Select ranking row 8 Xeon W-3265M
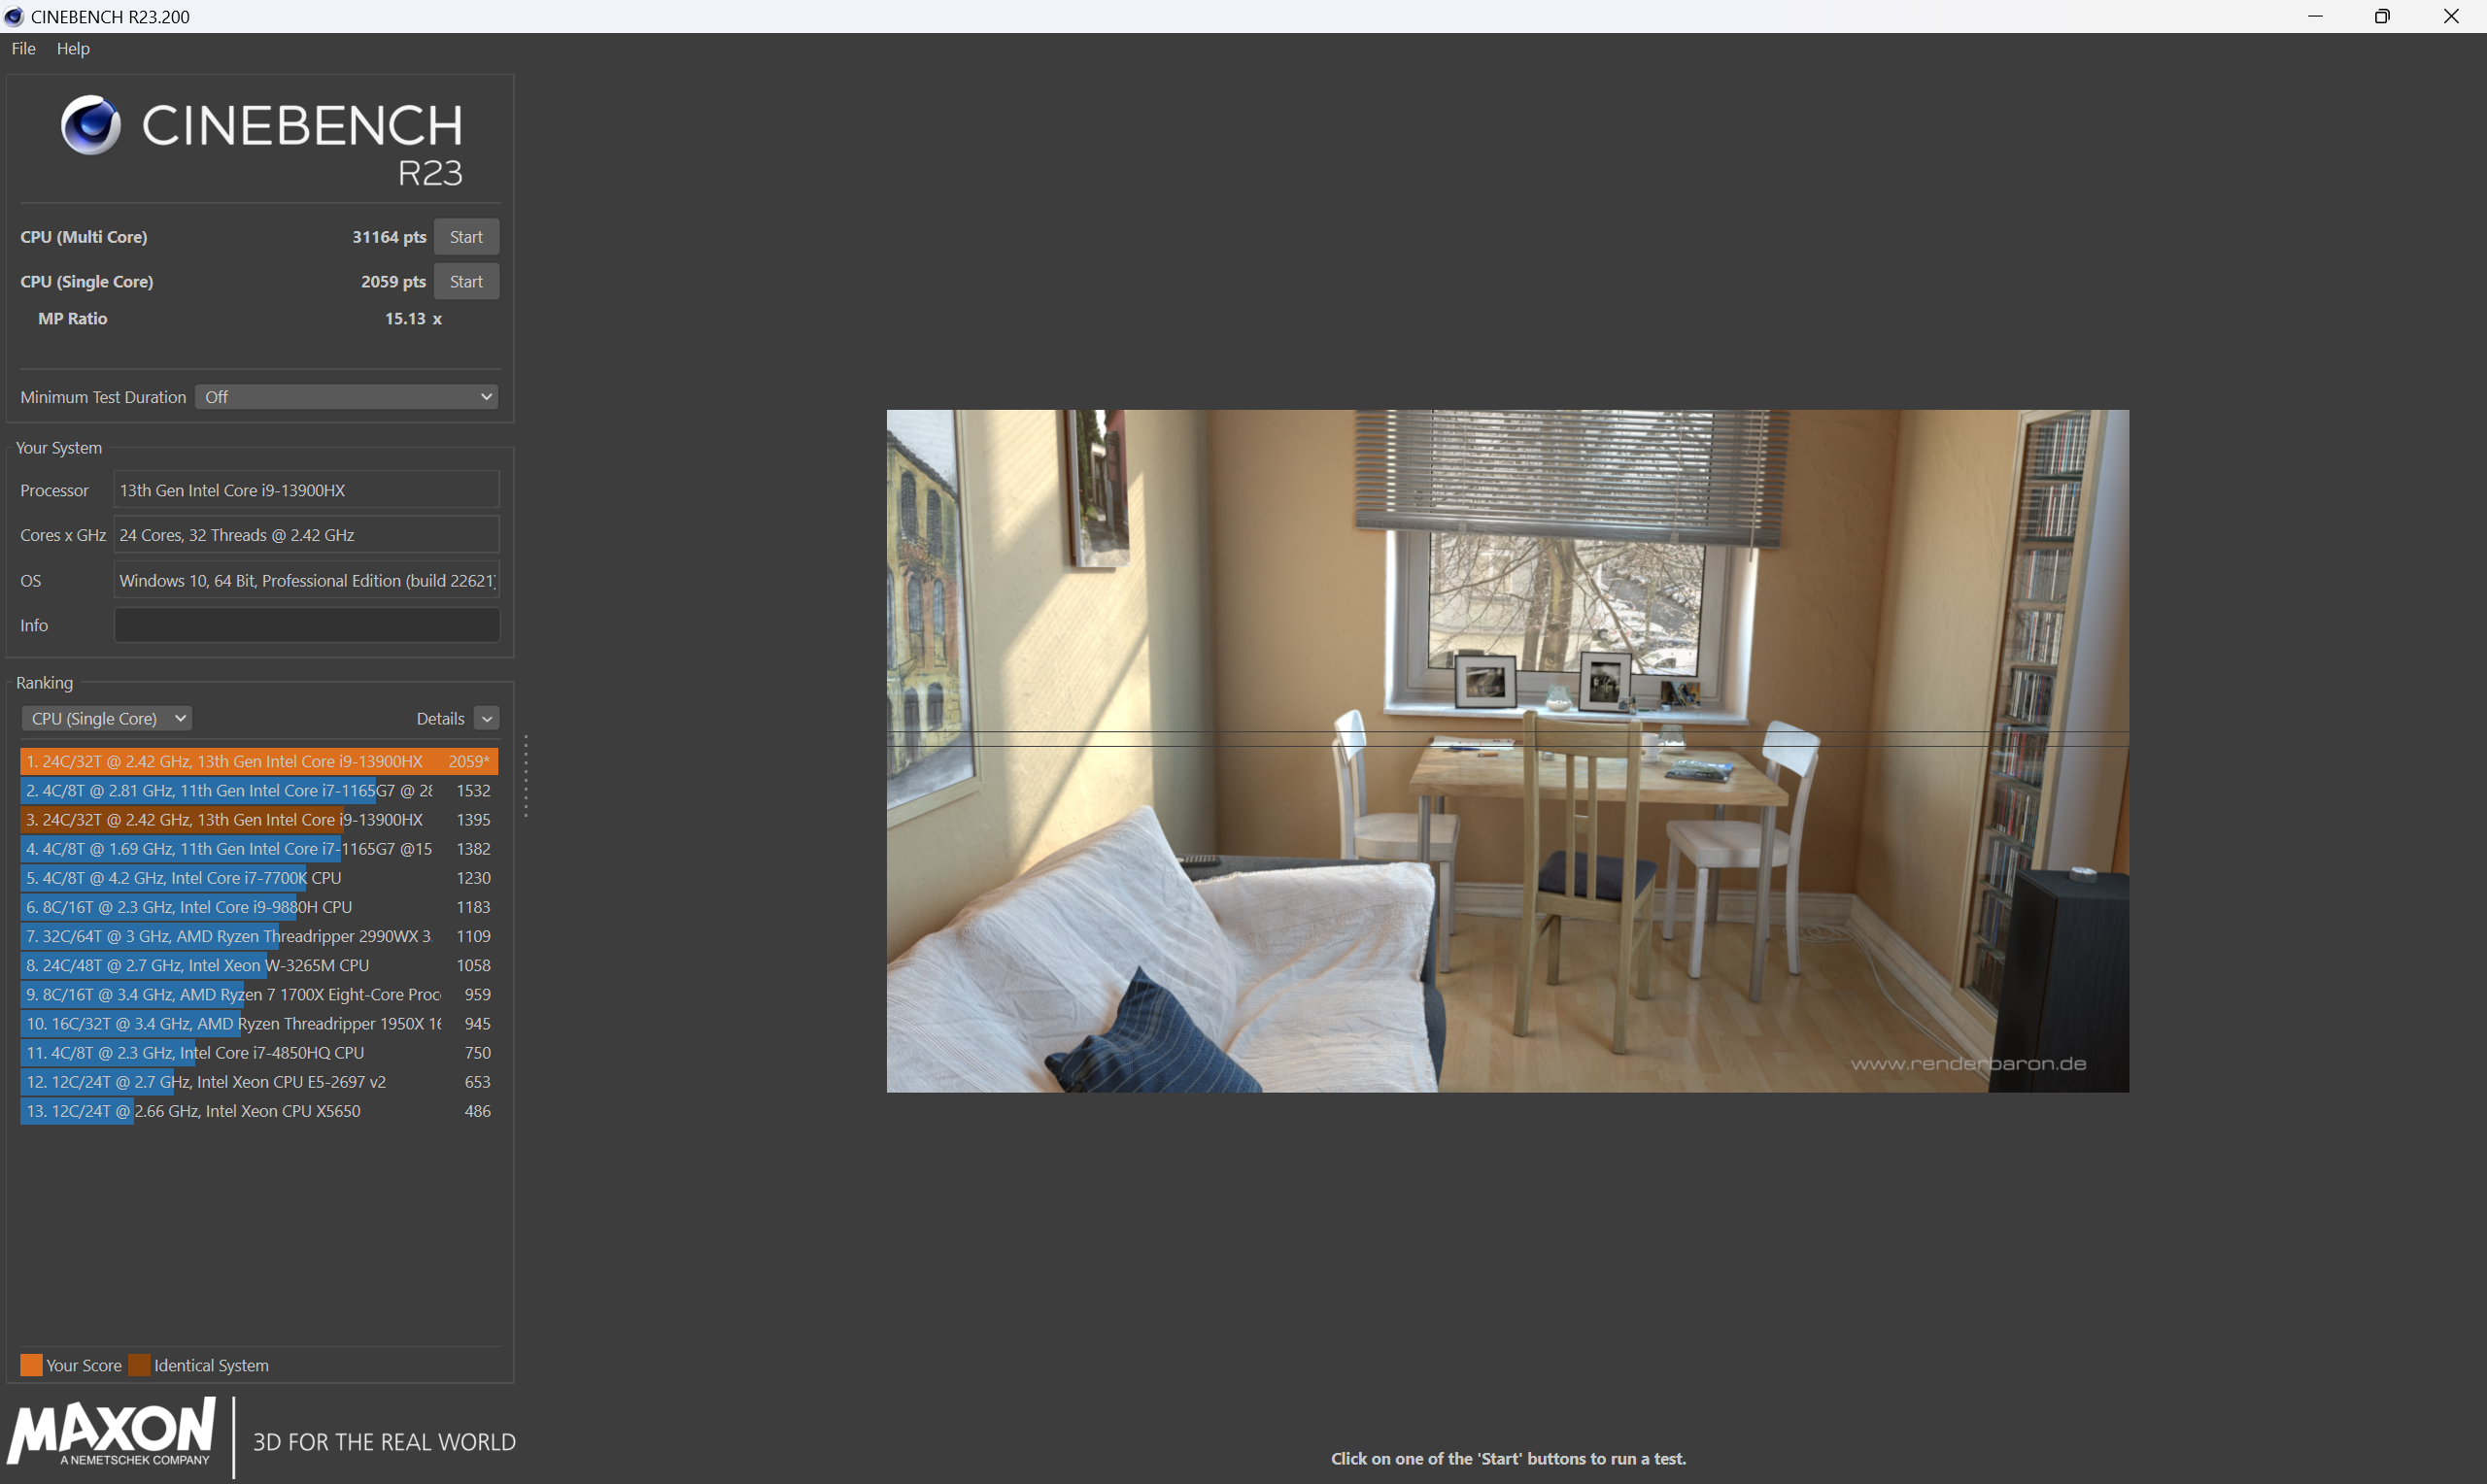This screenshot has height=1484, width=2487. tap(259, 965)
